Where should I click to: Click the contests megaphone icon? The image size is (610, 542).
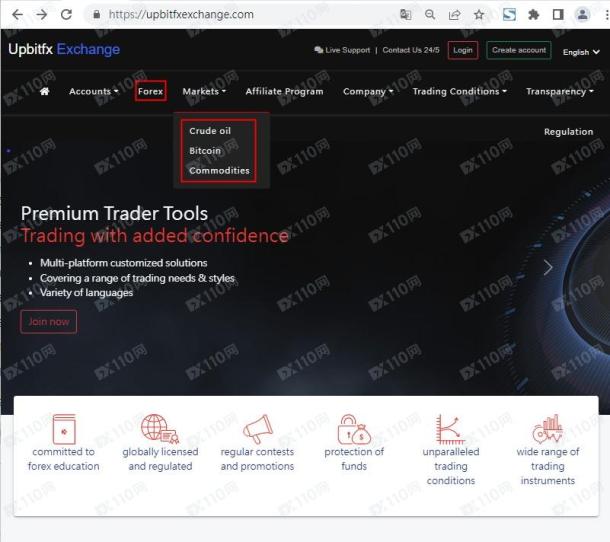pos(258,429)
